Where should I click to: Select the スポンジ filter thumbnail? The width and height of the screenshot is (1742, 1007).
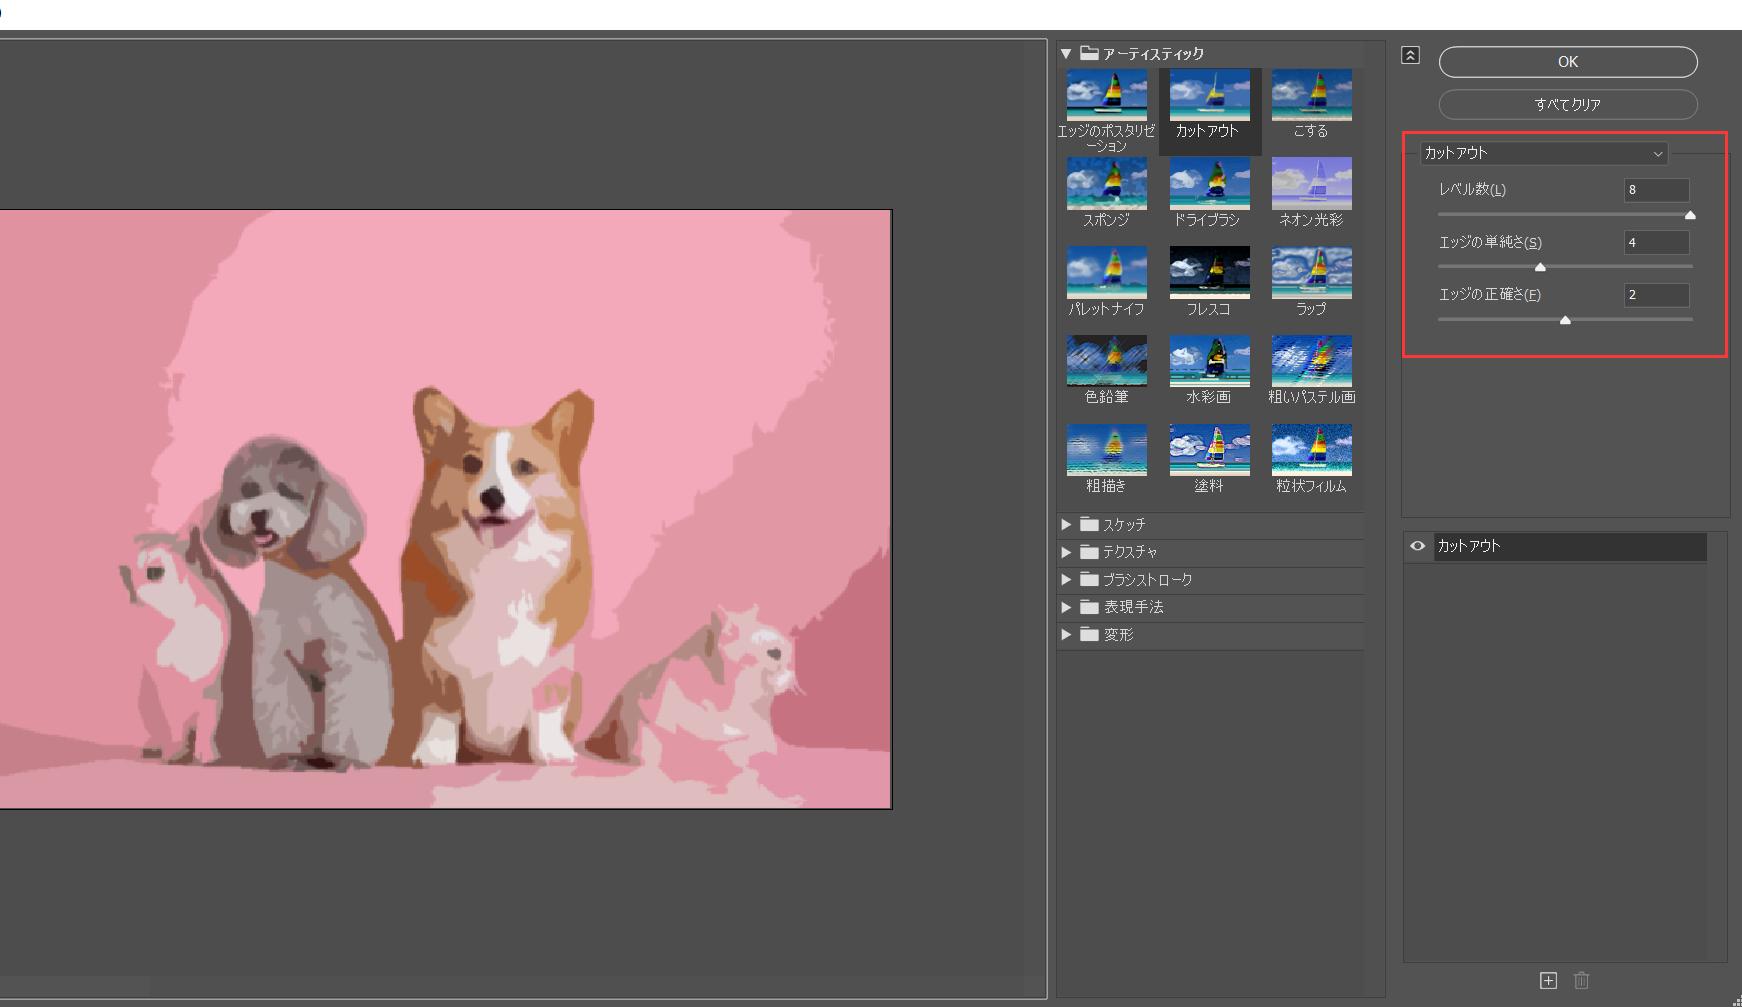tap(1106, 184)
